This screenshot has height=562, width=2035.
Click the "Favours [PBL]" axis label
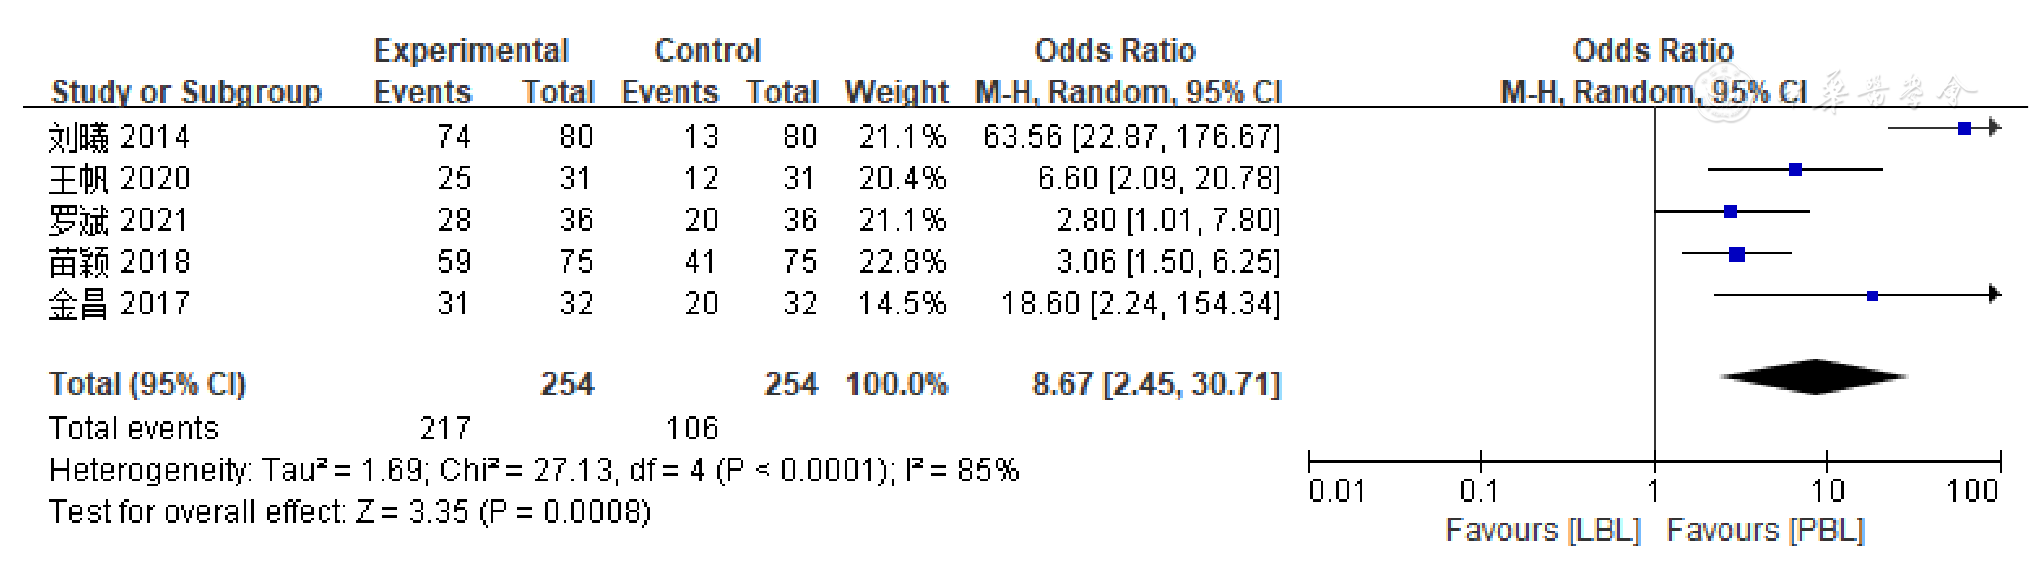[x=1765, y=530]
